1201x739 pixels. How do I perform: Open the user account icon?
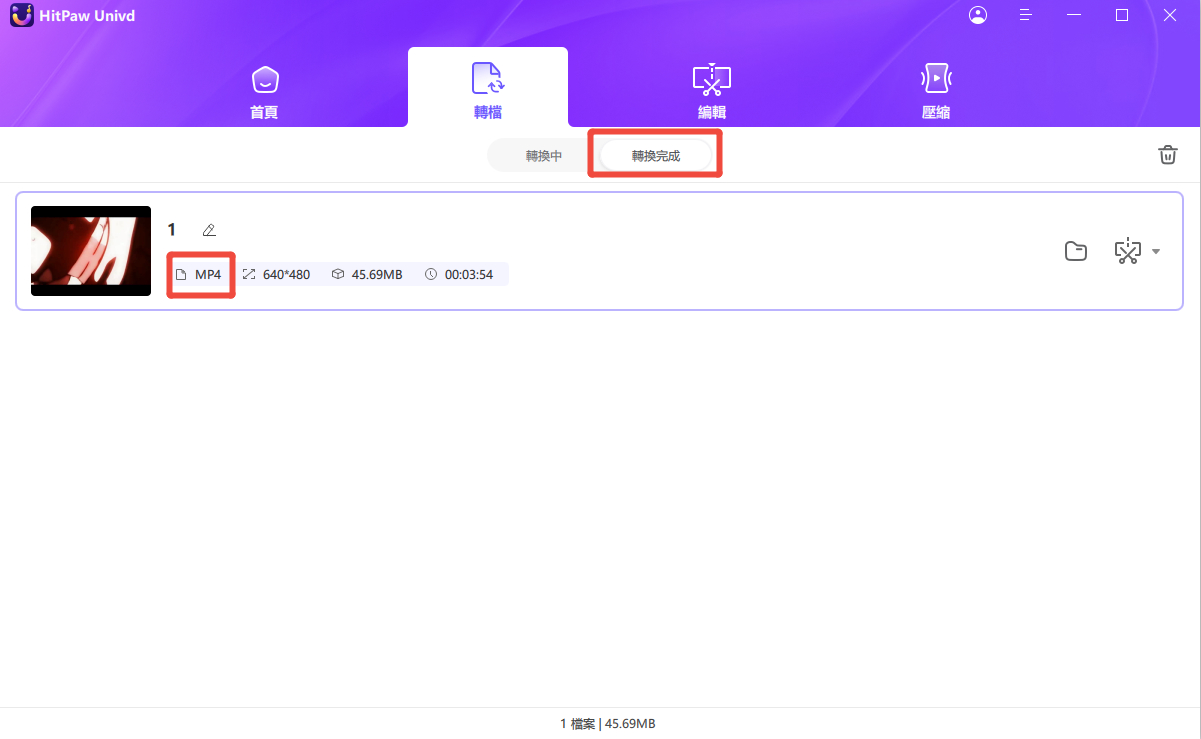pos(978,15)
